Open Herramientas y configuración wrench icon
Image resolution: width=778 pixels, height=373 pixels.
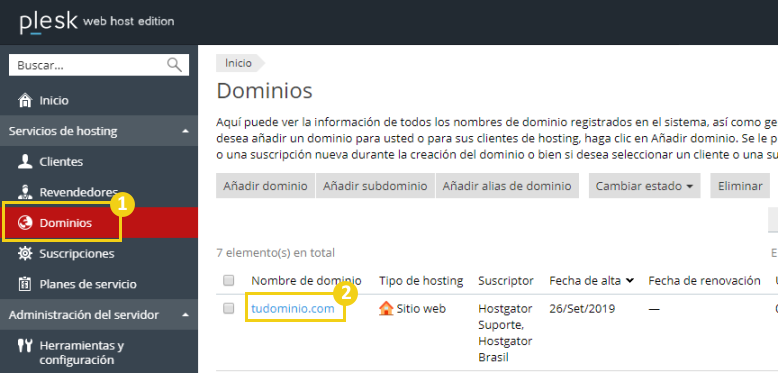coord(25,346)
